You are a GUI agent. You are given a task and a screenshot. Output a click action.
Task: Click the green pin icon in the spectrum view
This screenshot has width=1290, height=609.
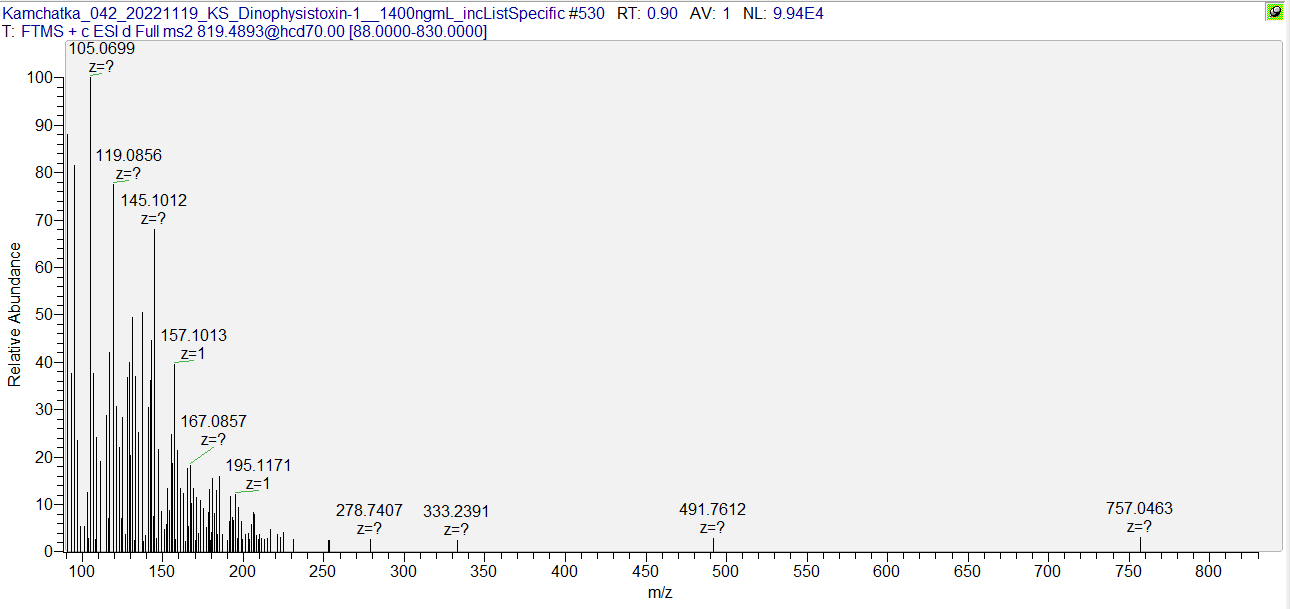click(x=1274, y=12)
